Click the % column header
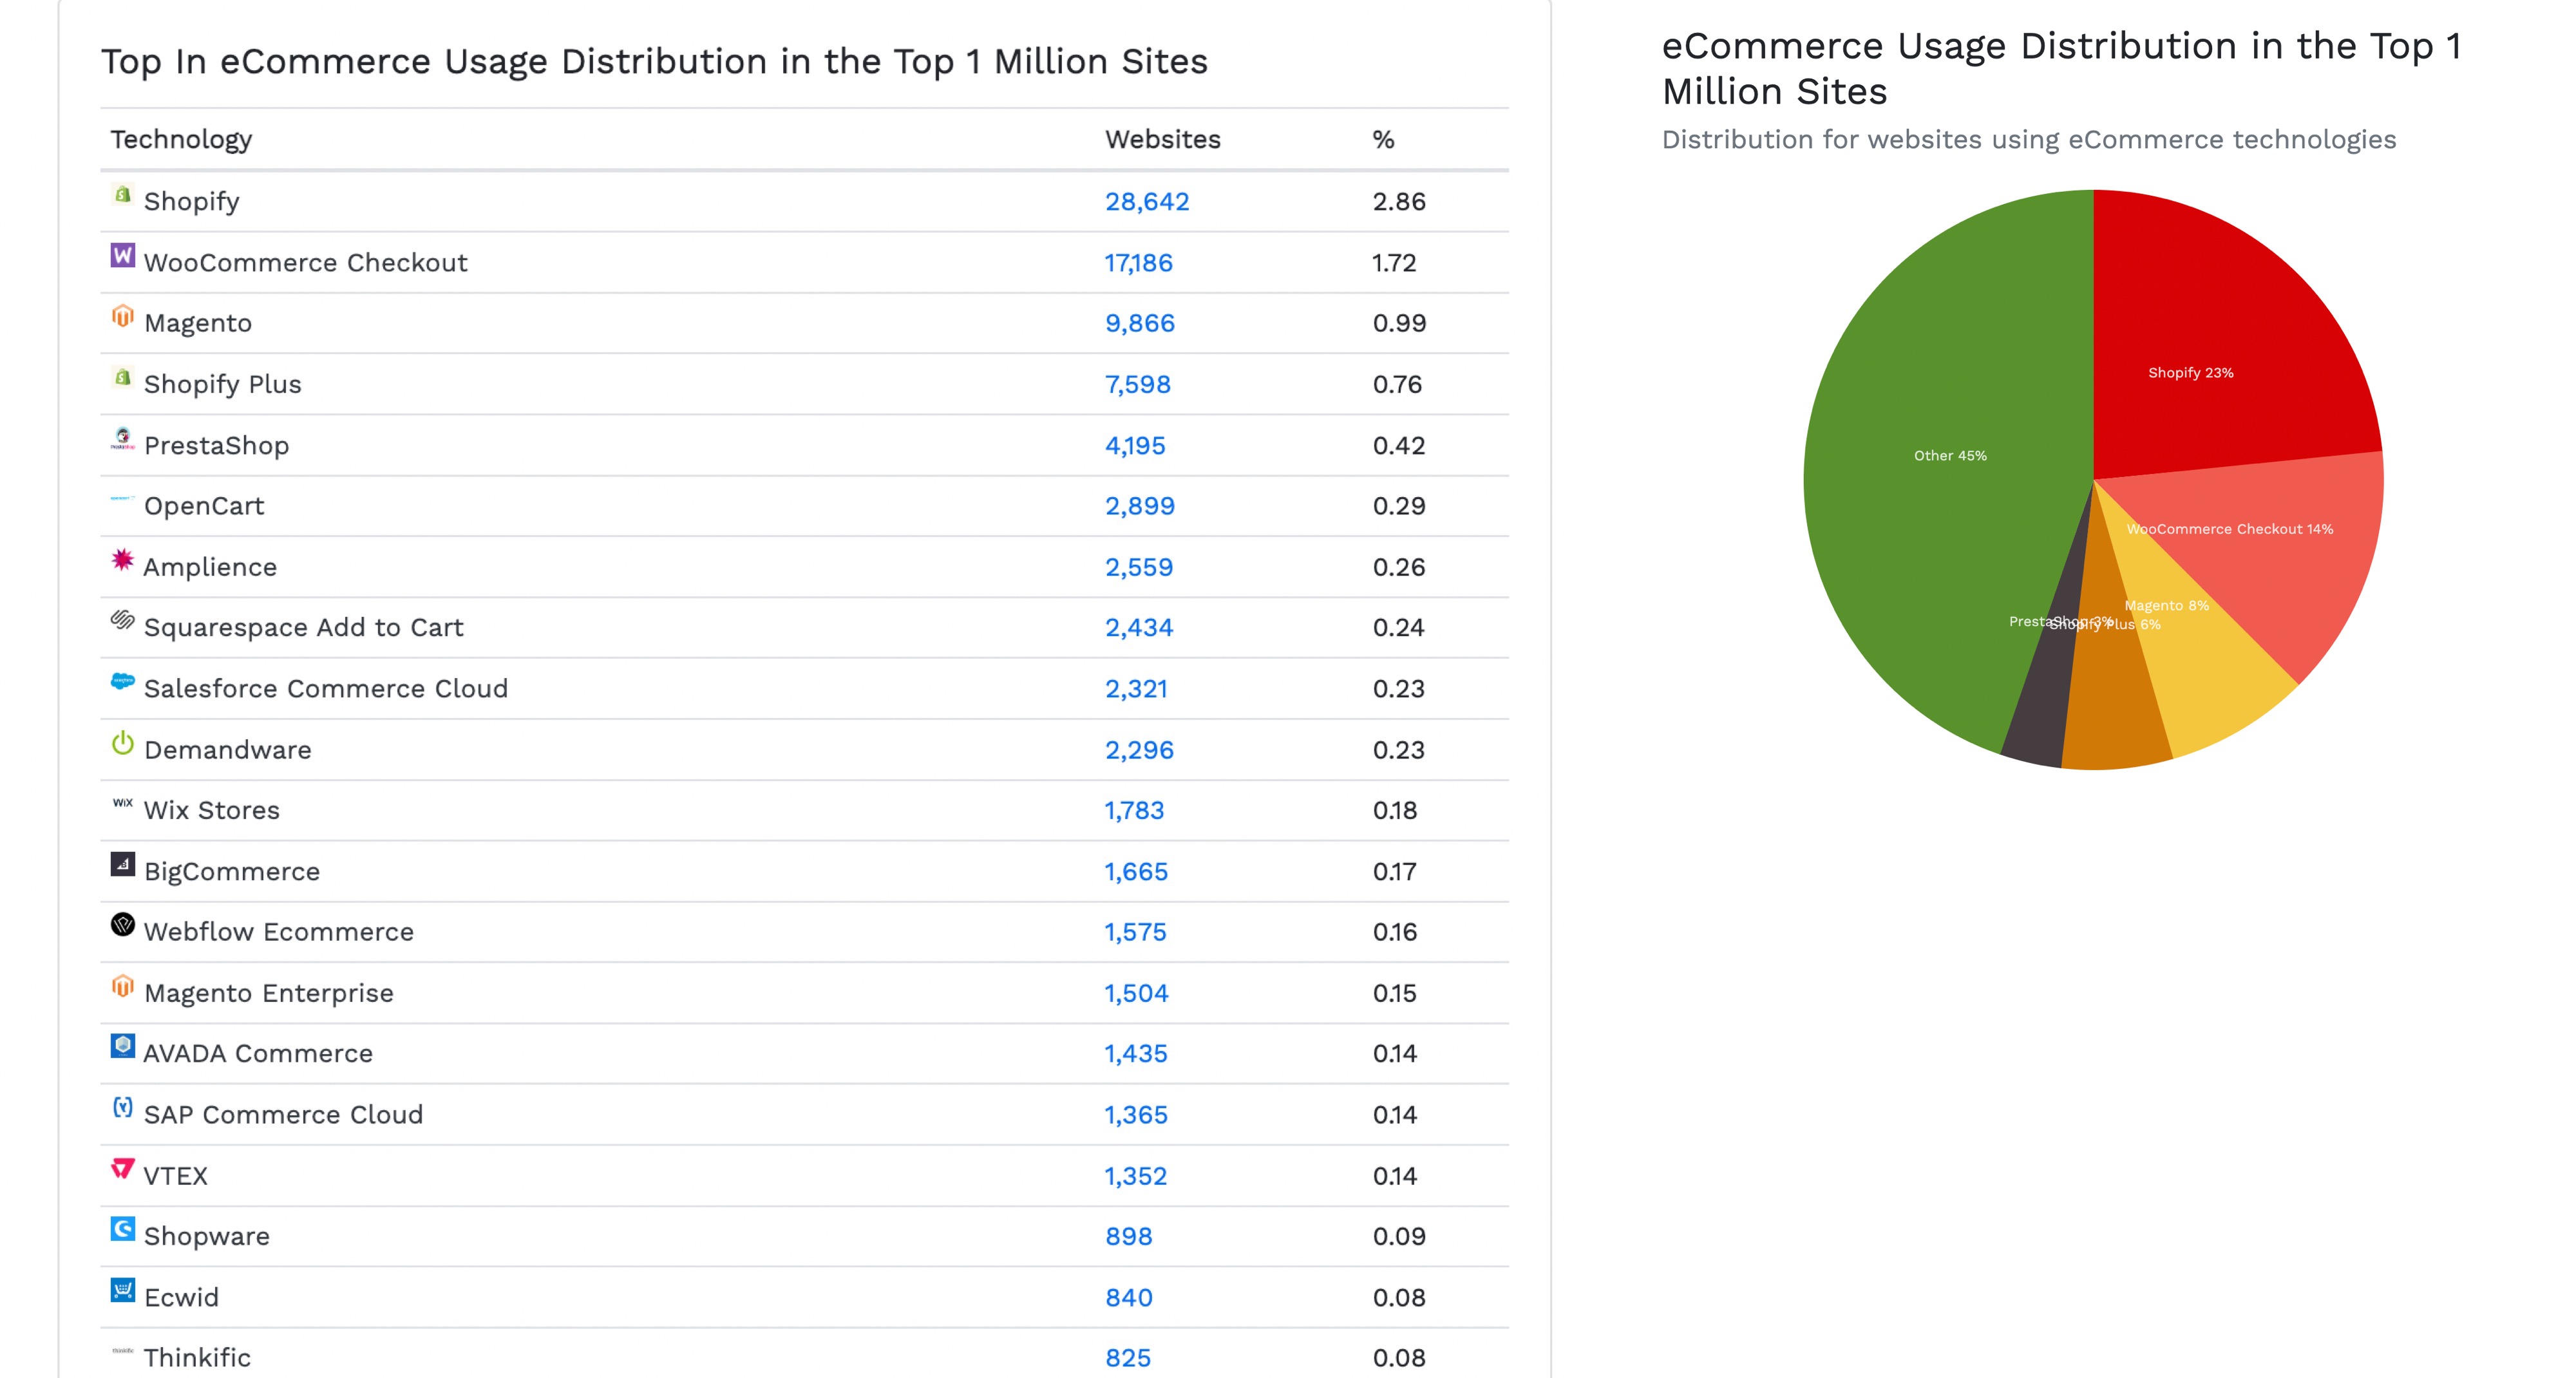 click(x=1383, y=140)
